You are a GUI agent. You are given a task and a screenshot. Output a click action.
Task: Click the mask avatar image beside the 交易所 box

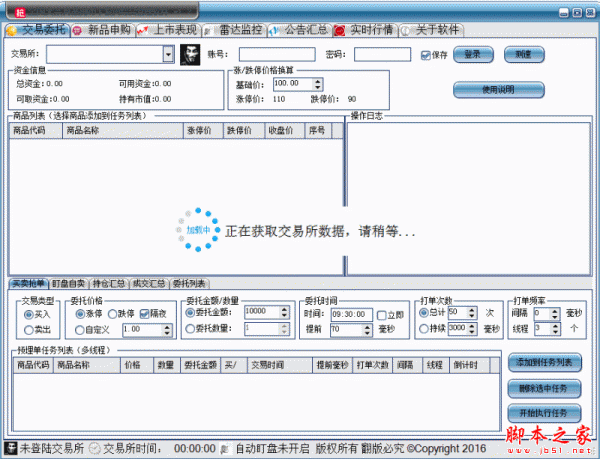[x=190, y=55]
